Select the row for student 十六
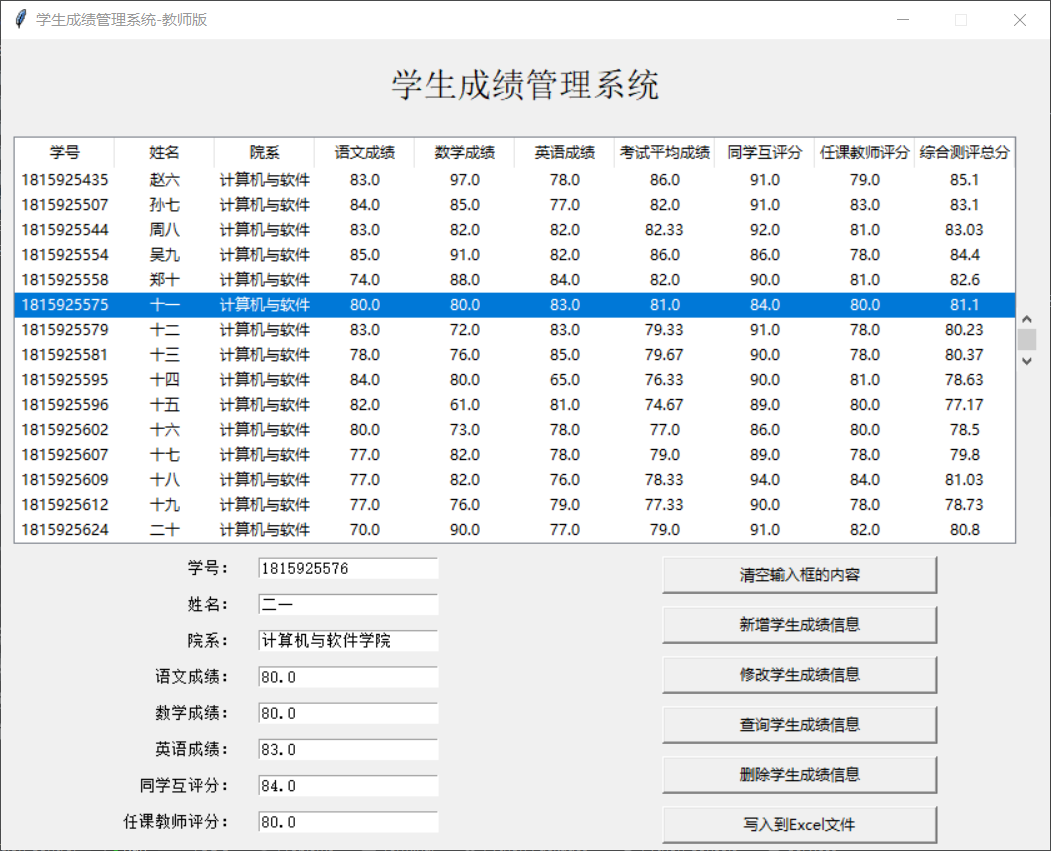 coord(515,430)
